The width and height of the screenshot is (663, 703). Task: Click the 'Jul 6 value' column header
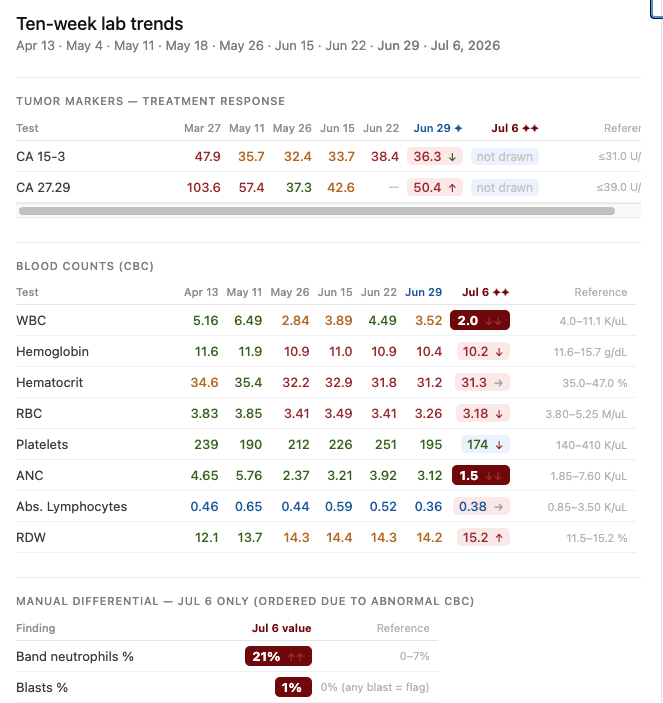[282, 628]
